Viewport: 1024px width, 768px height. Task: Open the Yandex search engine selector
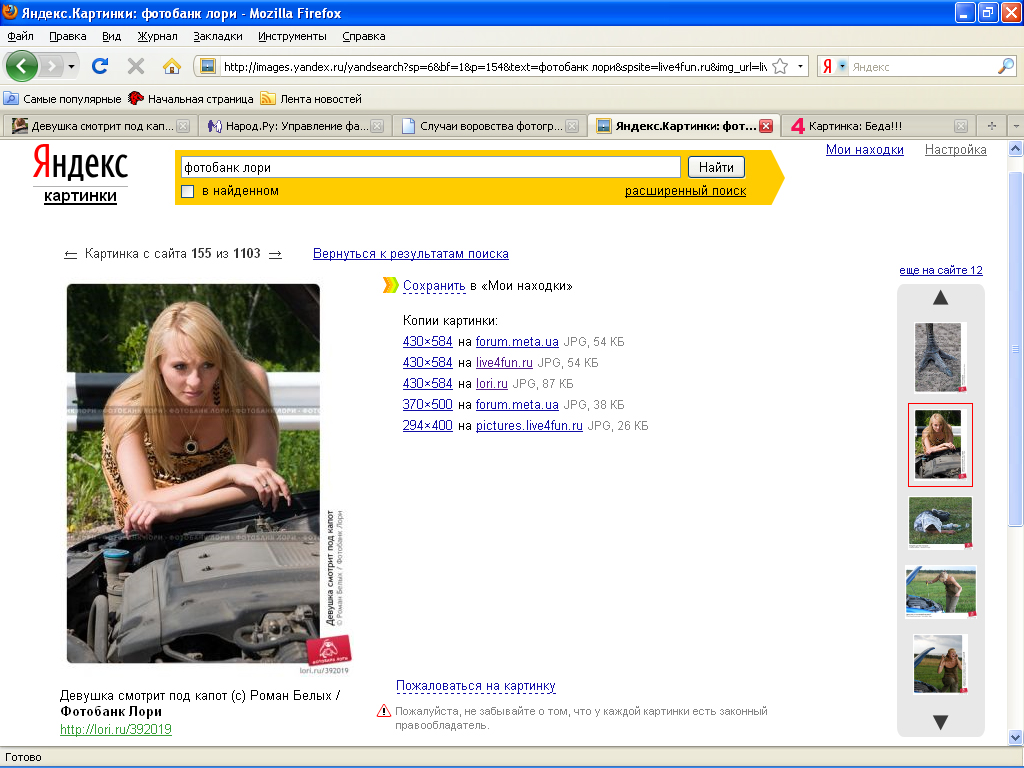click(833, 66)
